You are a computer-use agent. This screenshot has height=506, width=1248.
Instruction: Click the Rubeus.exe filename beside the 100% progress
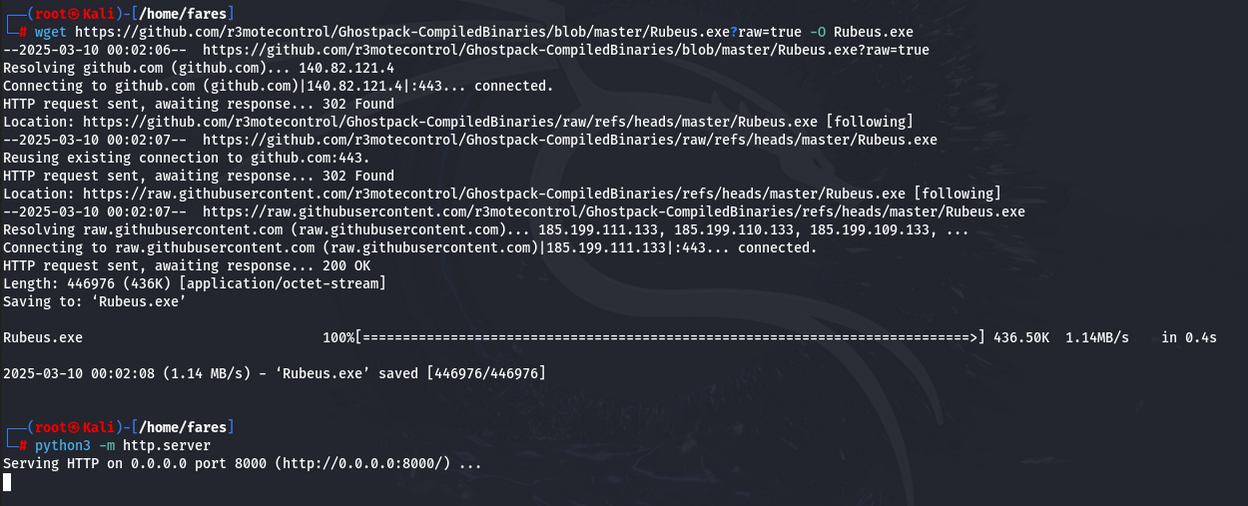pos(43,338)
